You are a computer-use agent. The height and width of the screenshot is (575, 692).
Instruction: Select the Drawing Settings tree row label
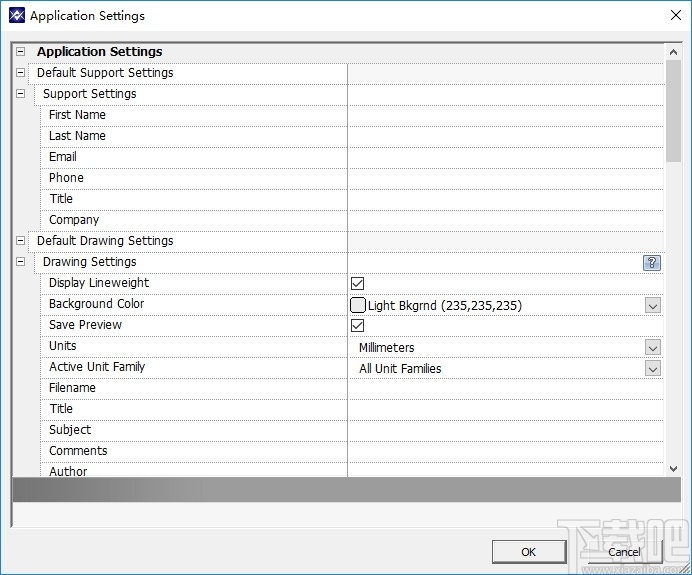click(x=90, y=262)
